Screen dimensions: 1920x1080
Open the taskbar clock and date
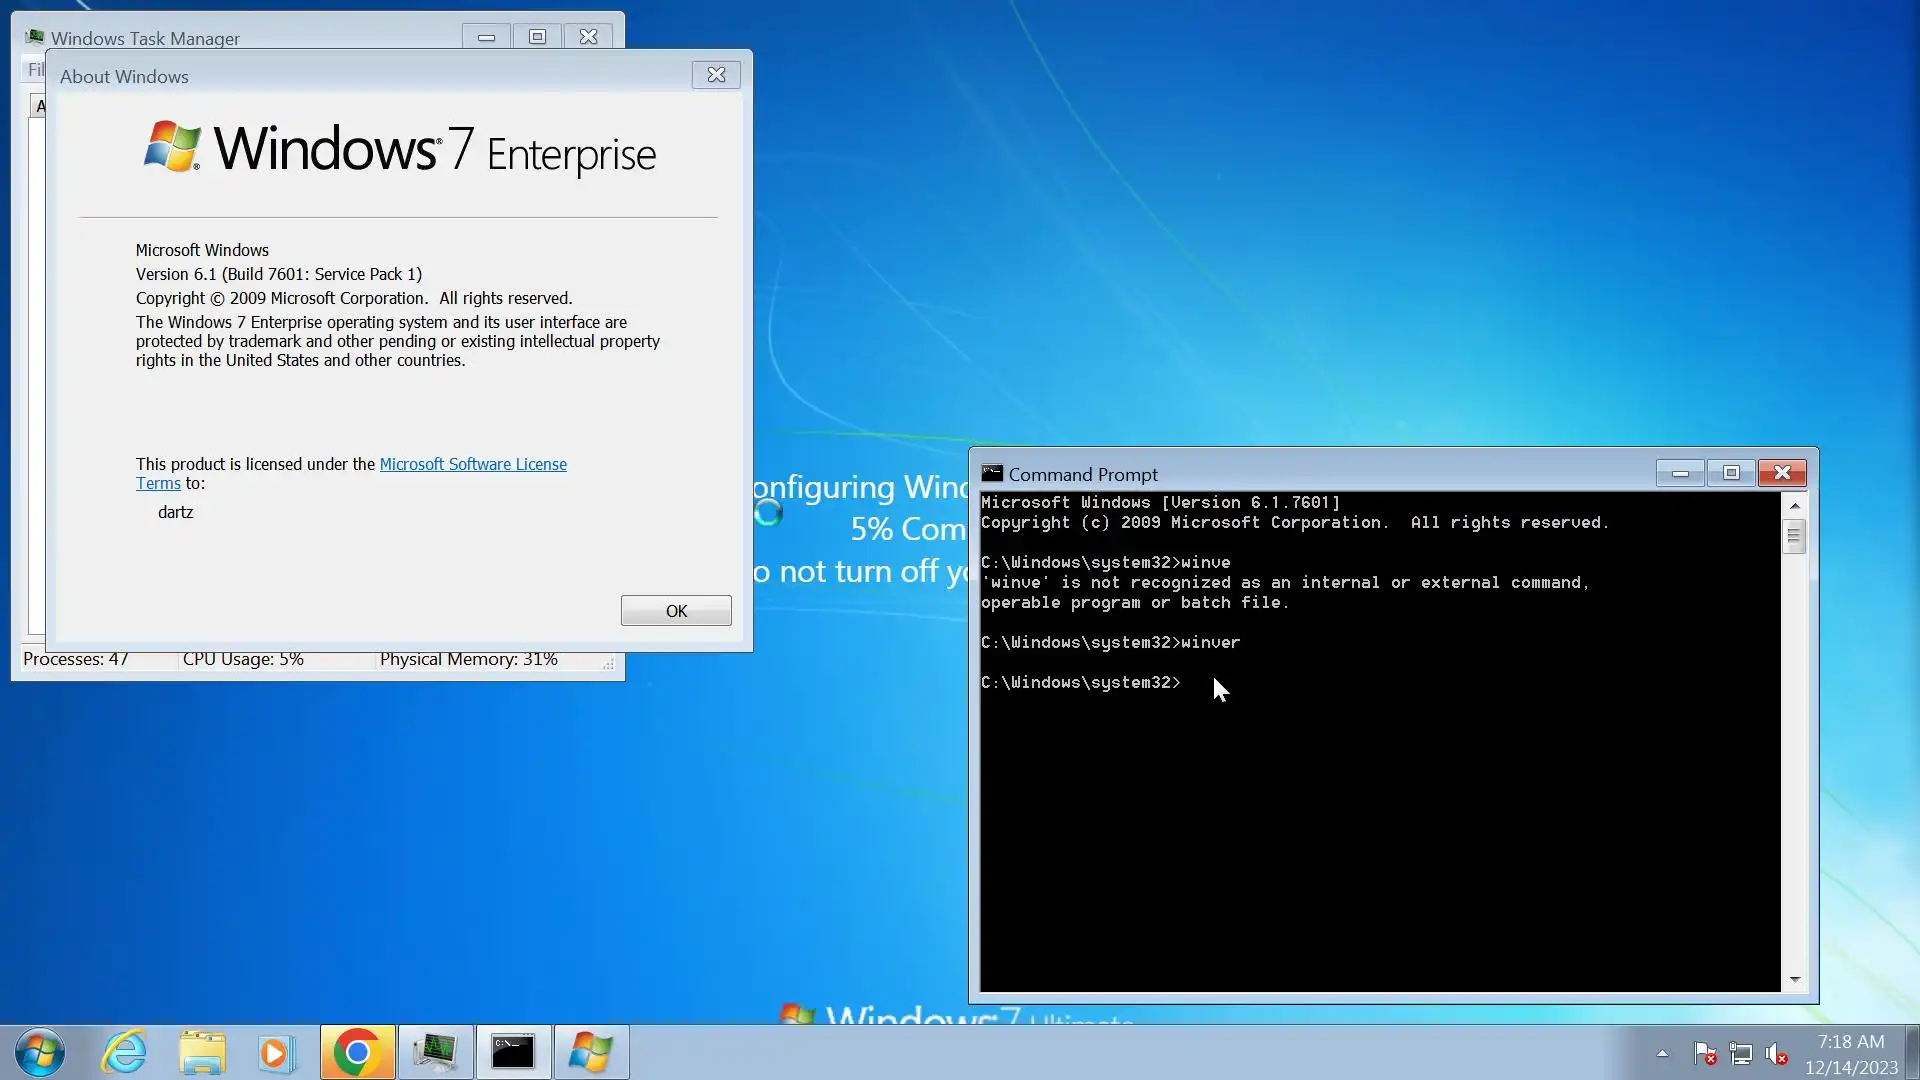(1851, 1054)
